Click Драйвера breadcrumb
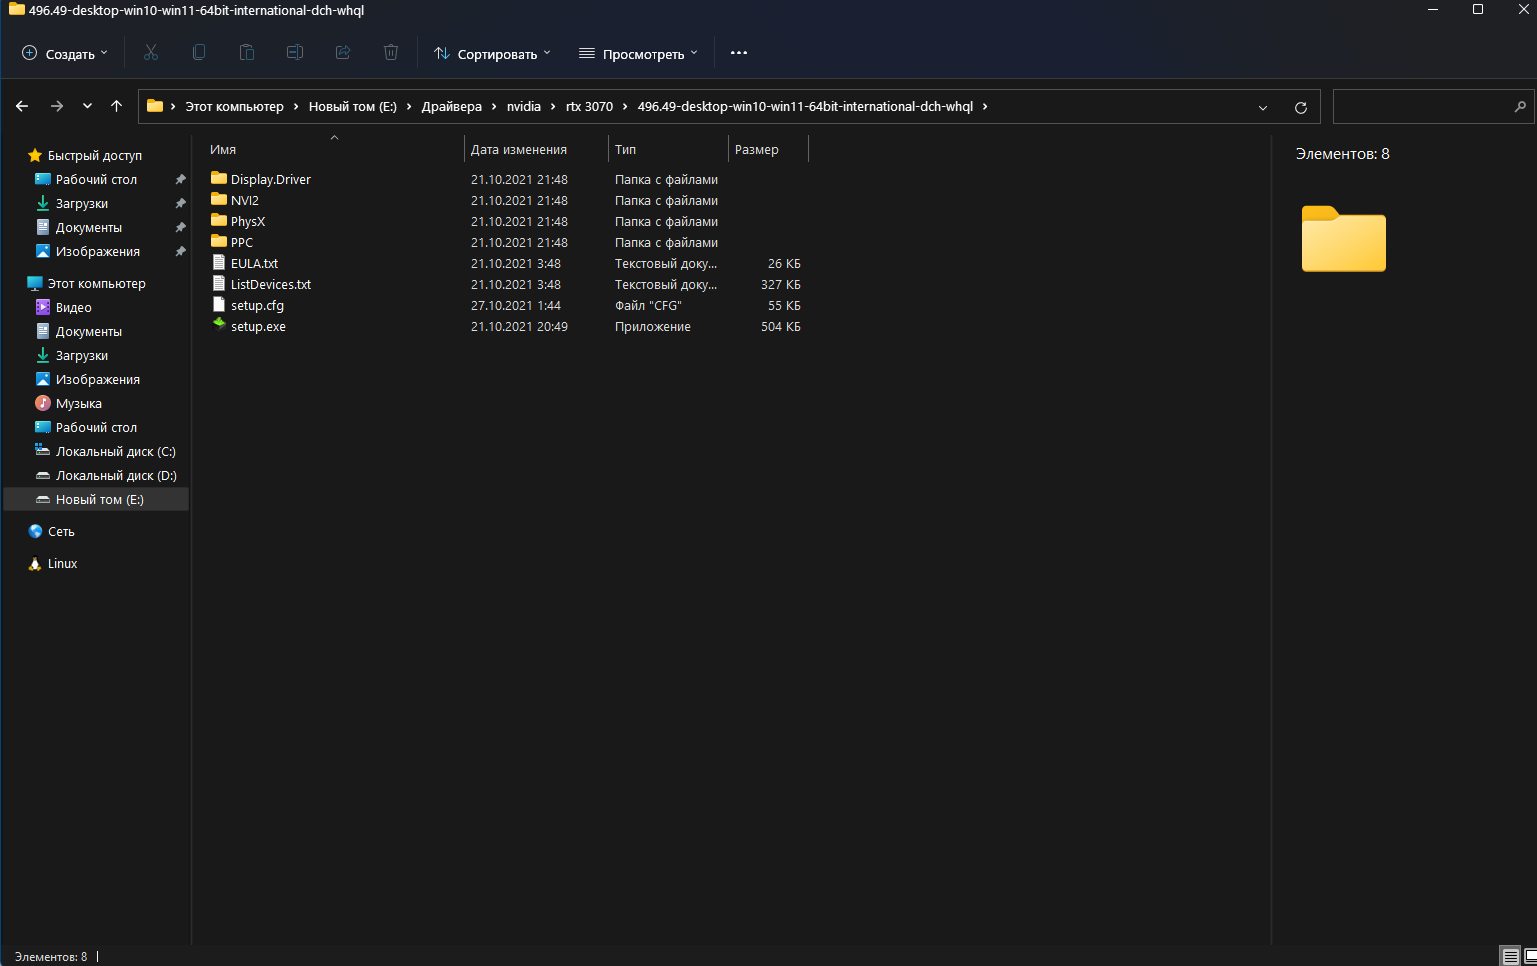This screenshot has width=1537, height=966. tap(451, 106)
